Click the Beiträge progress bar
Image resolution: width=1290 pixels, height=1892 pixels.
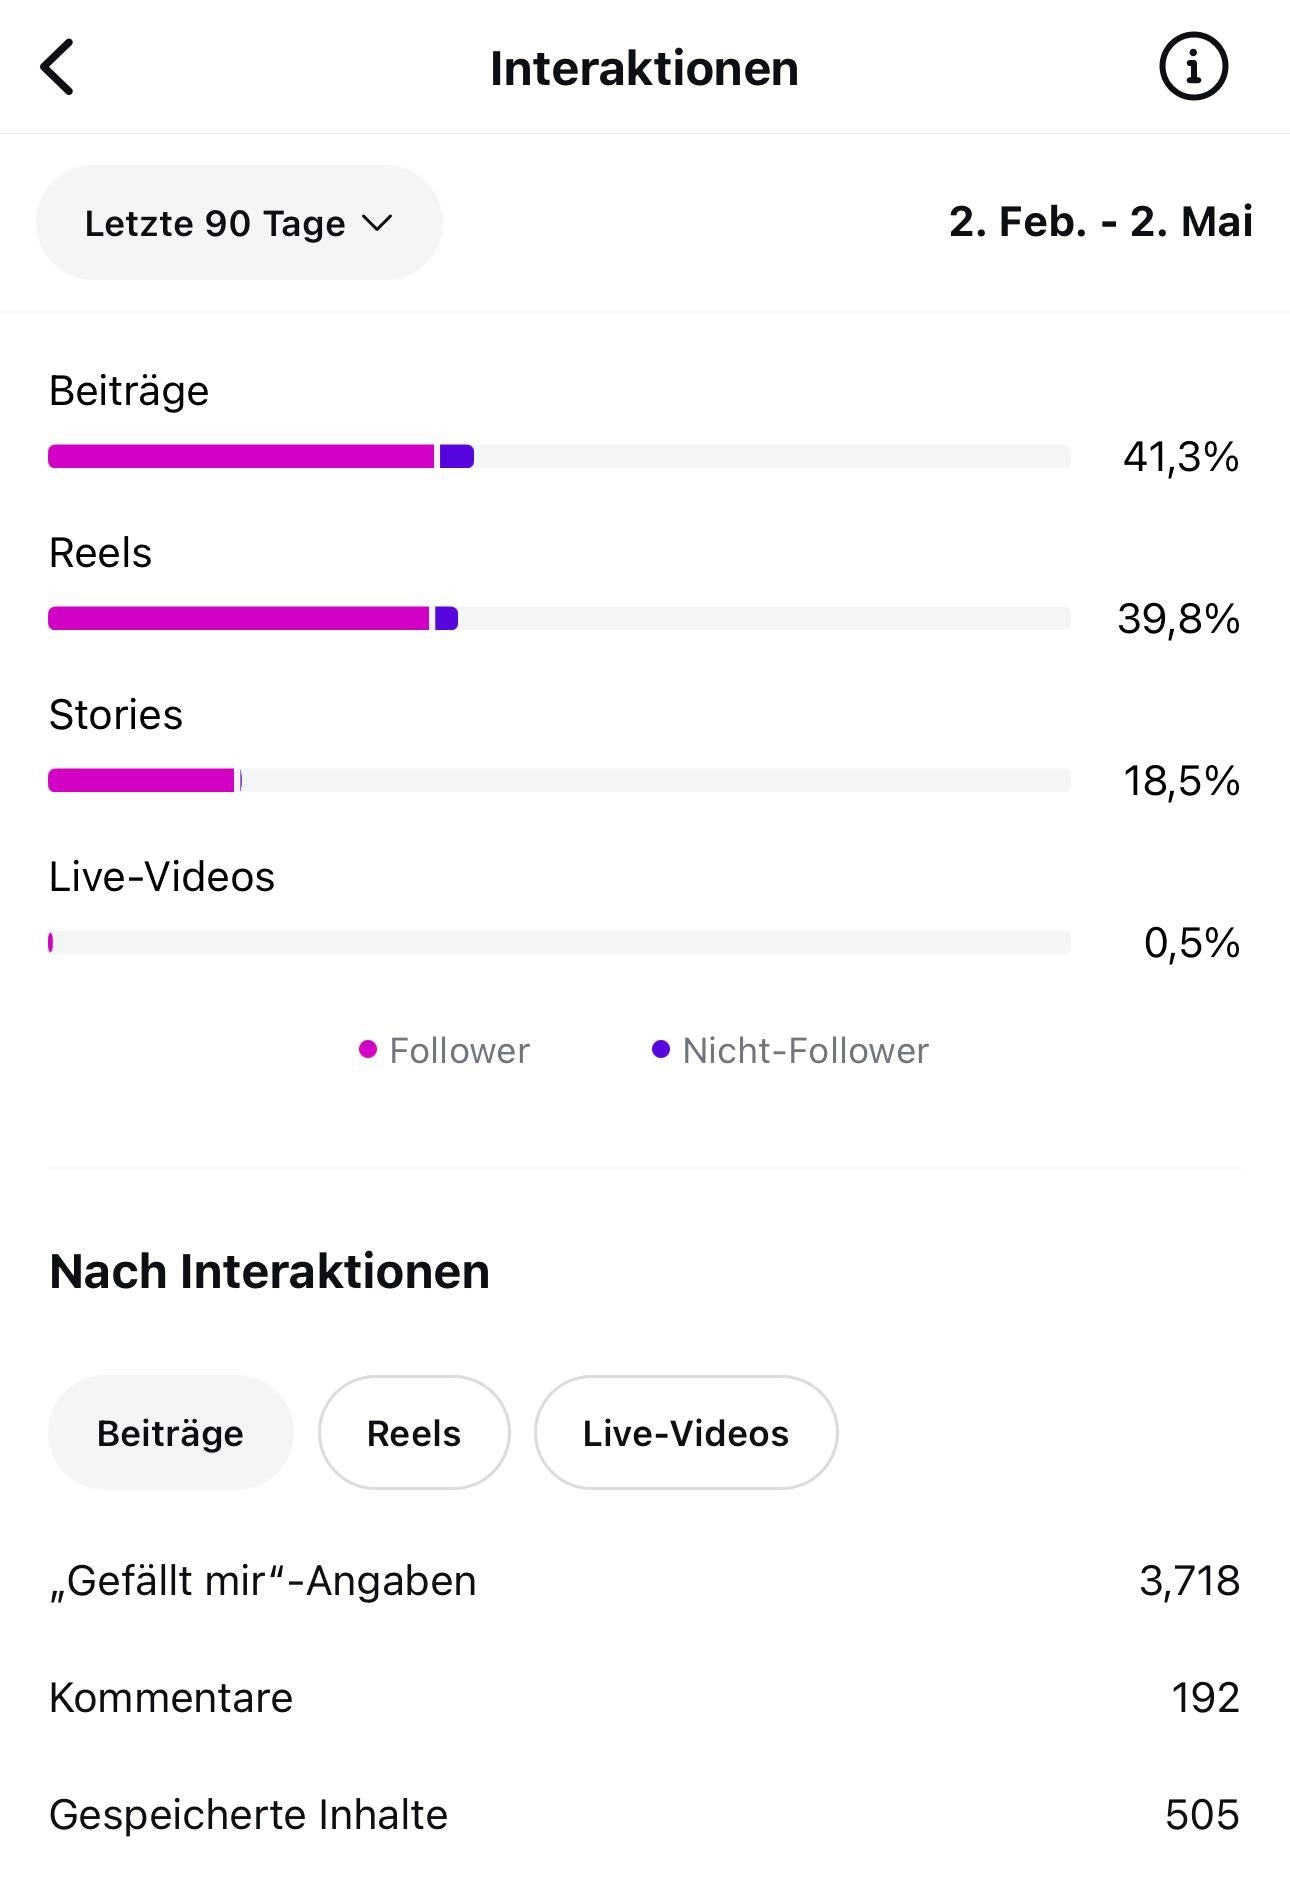coord(559,457)
